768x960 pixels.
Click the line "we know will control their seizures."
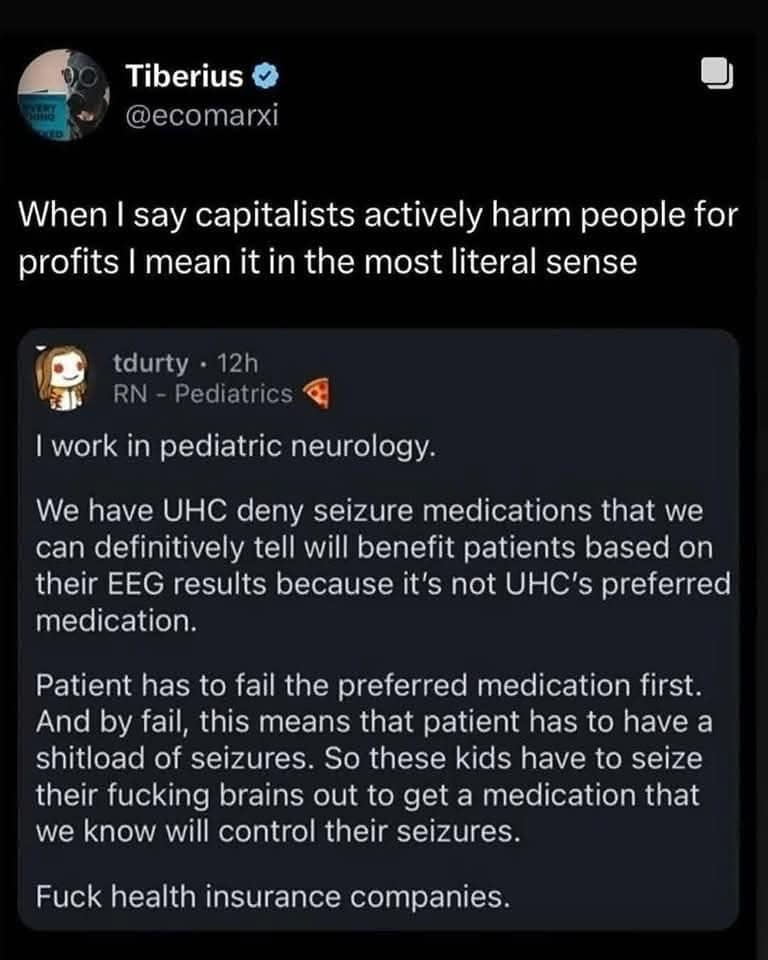click(x=278, y=831)
